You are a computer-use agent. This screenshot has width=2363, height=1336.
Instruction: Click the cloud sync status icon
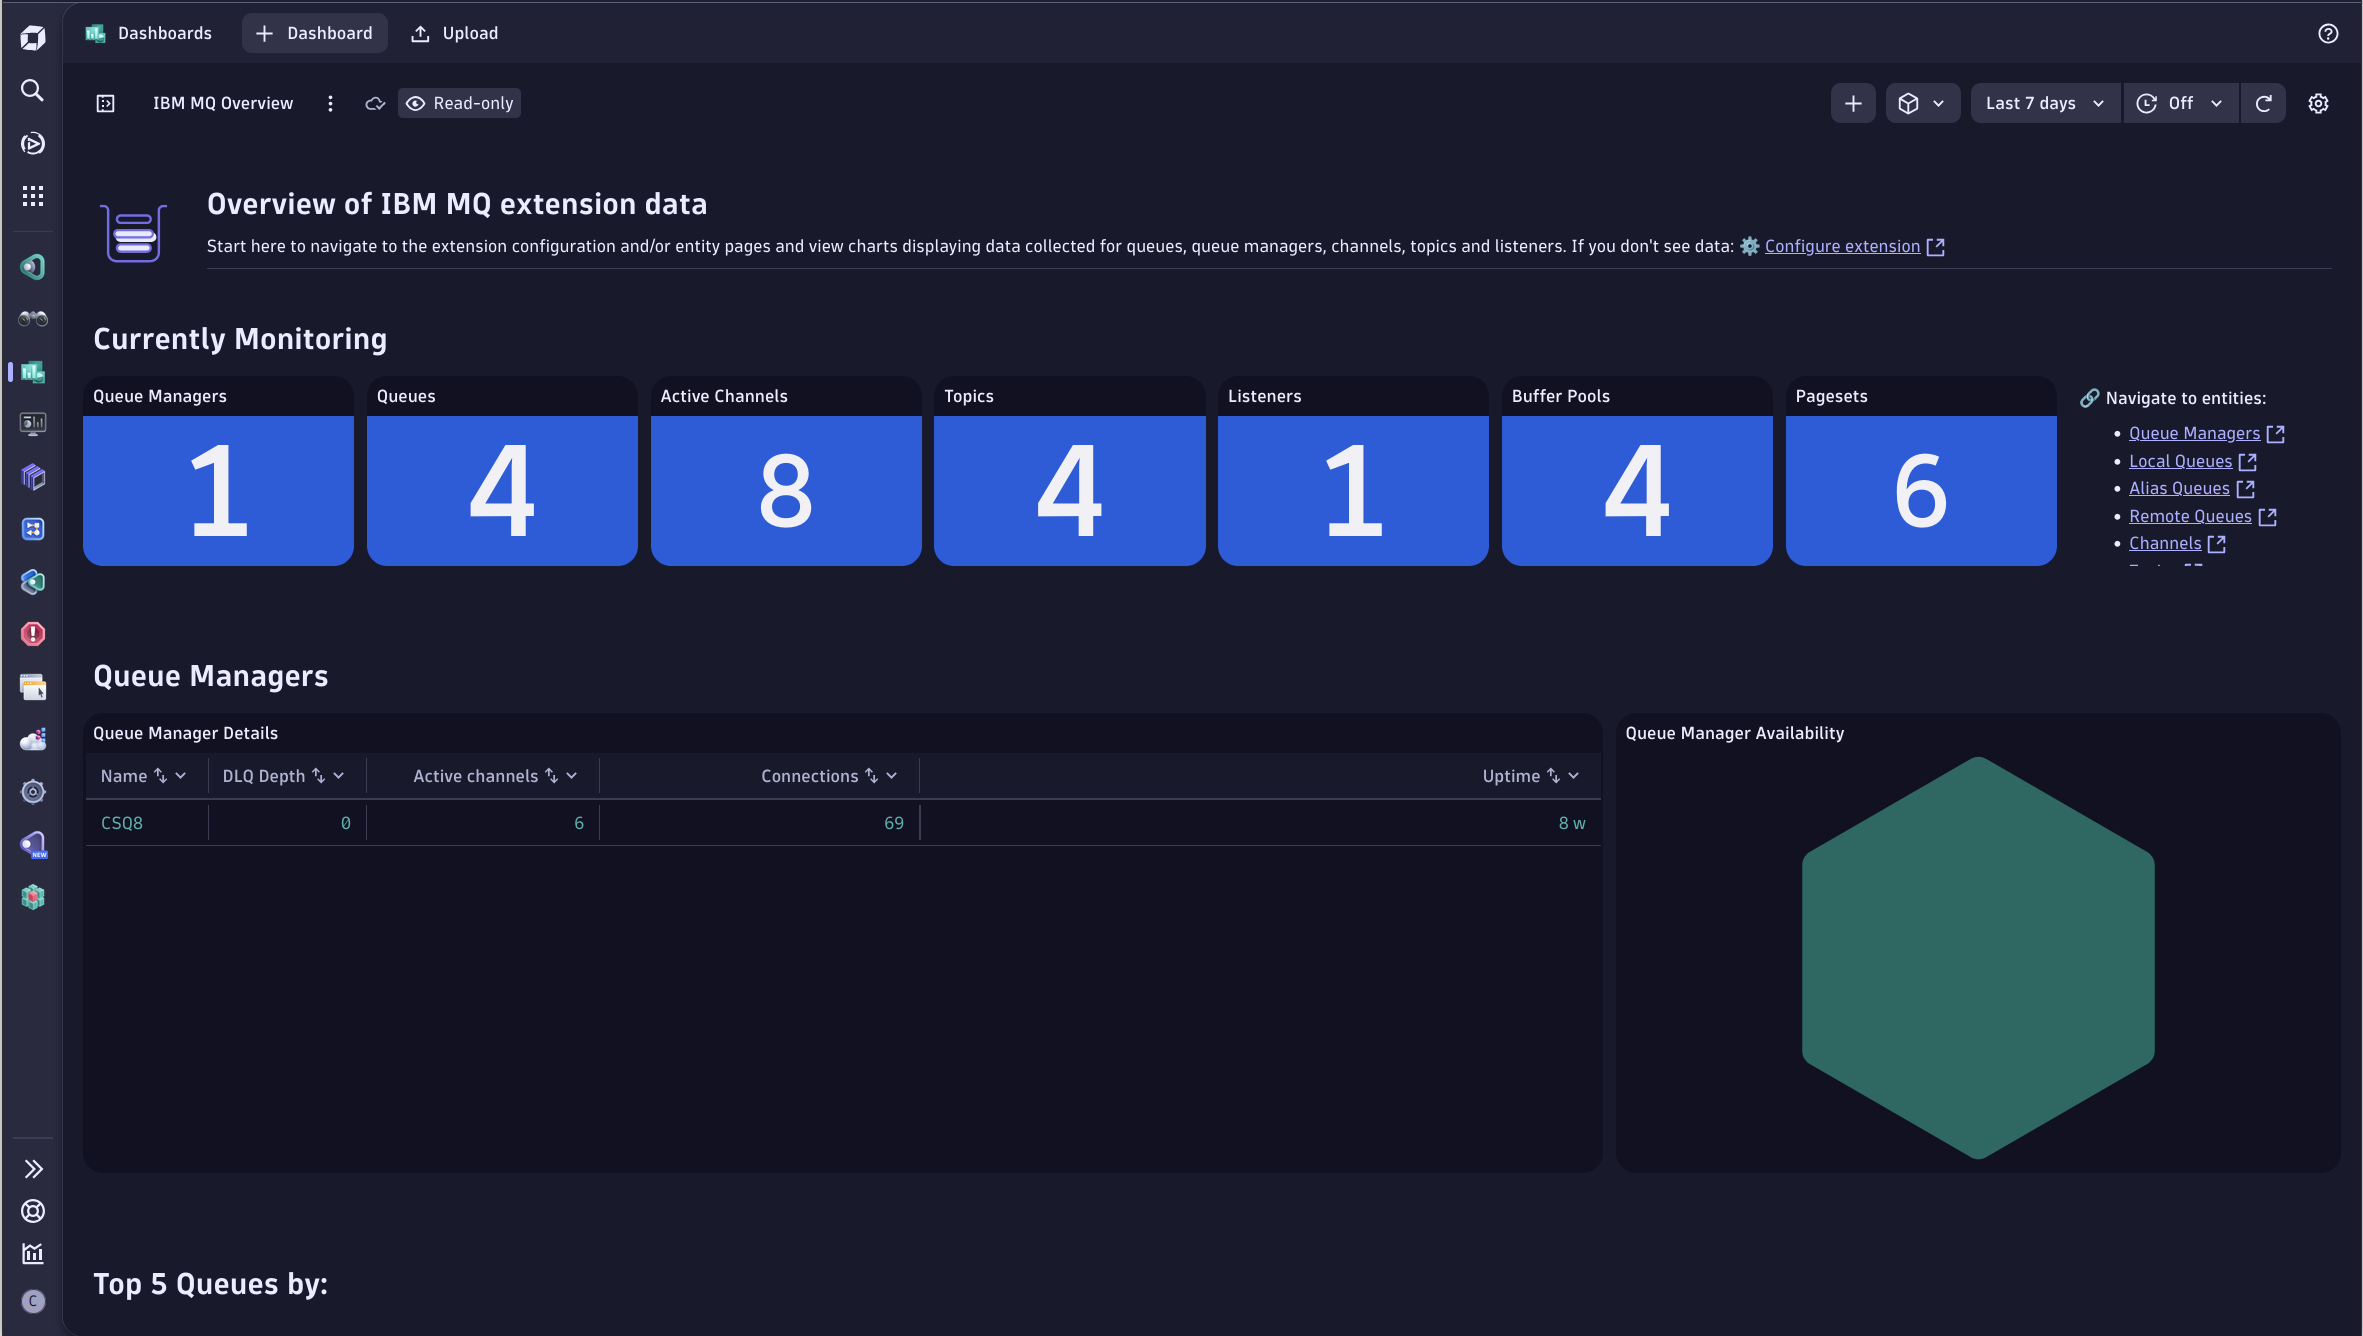tap(375, 104)
